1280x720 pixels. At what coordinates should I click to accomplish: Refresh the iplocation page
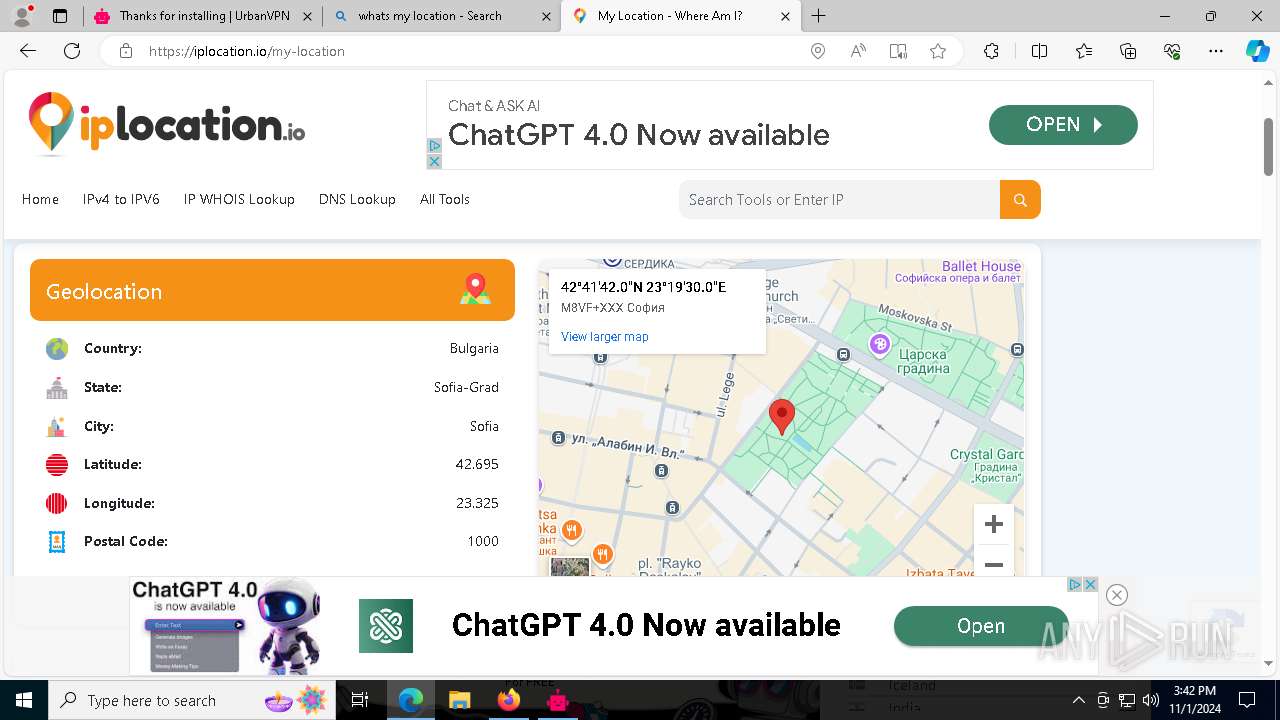tap(72, 51)
